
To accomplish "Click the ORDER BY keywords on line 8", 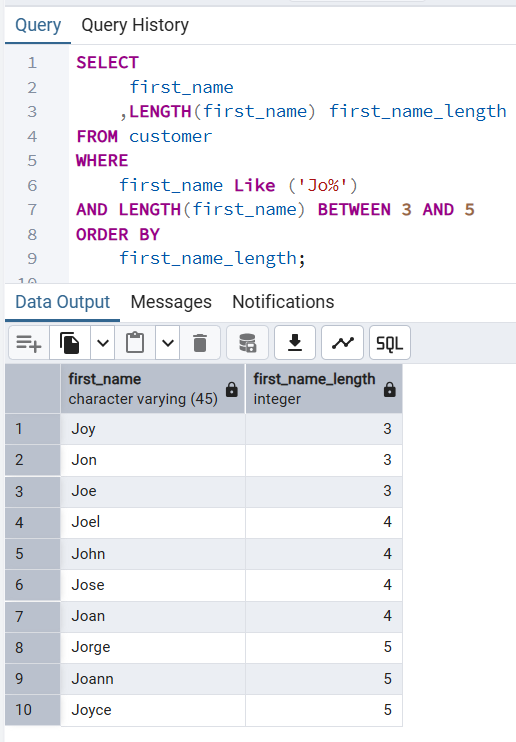I will [x=118, y=234].
